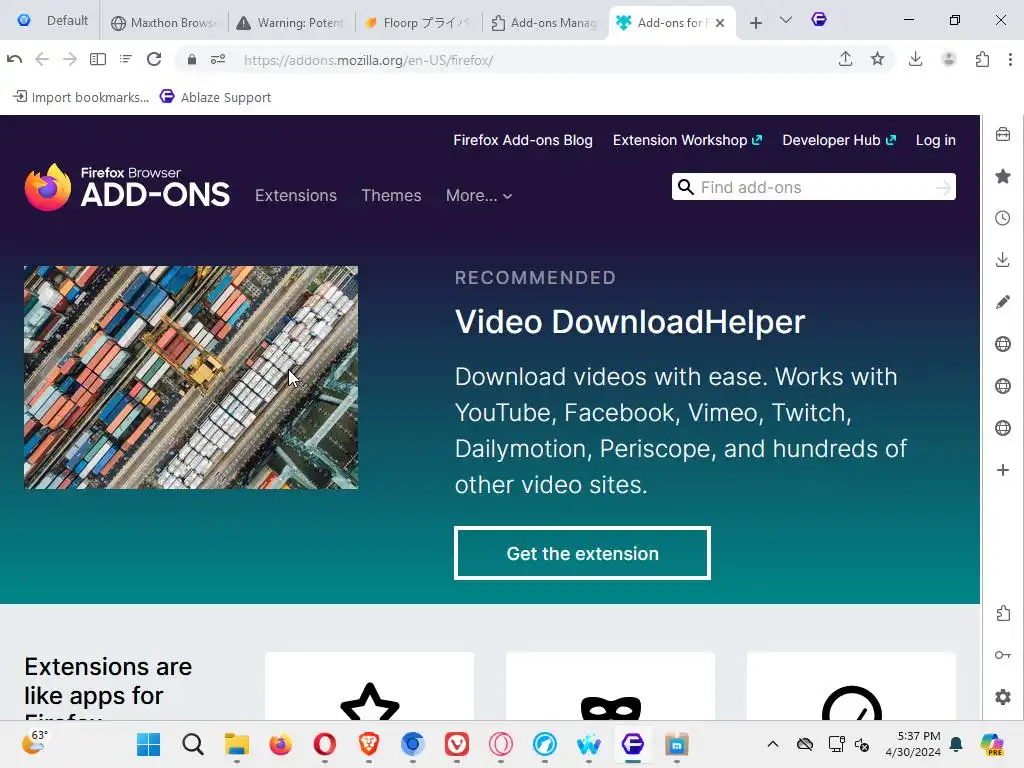The height and width of the screenshot is (768, 1024).
Task: Open the Default workspace tab
Action: [x=53, y=21]
